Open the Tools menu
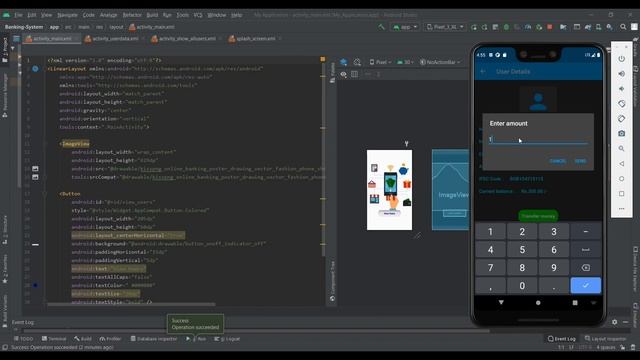This screenshot has width=640, height=360. 182,15
